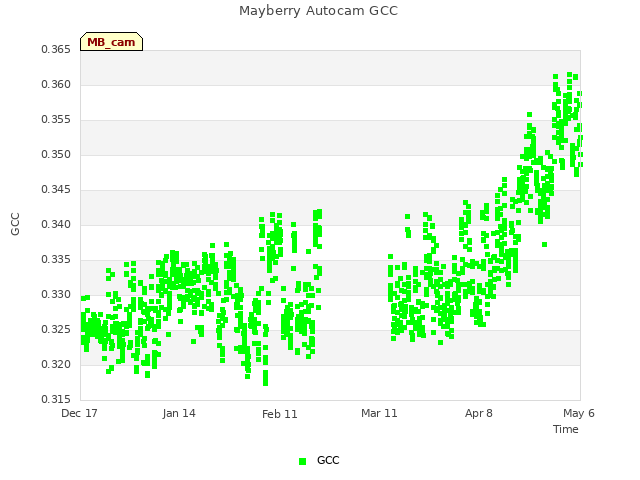Click the Jan 14 x-axis label
This screenshot has width=640, height=480.
pos(179,413)
